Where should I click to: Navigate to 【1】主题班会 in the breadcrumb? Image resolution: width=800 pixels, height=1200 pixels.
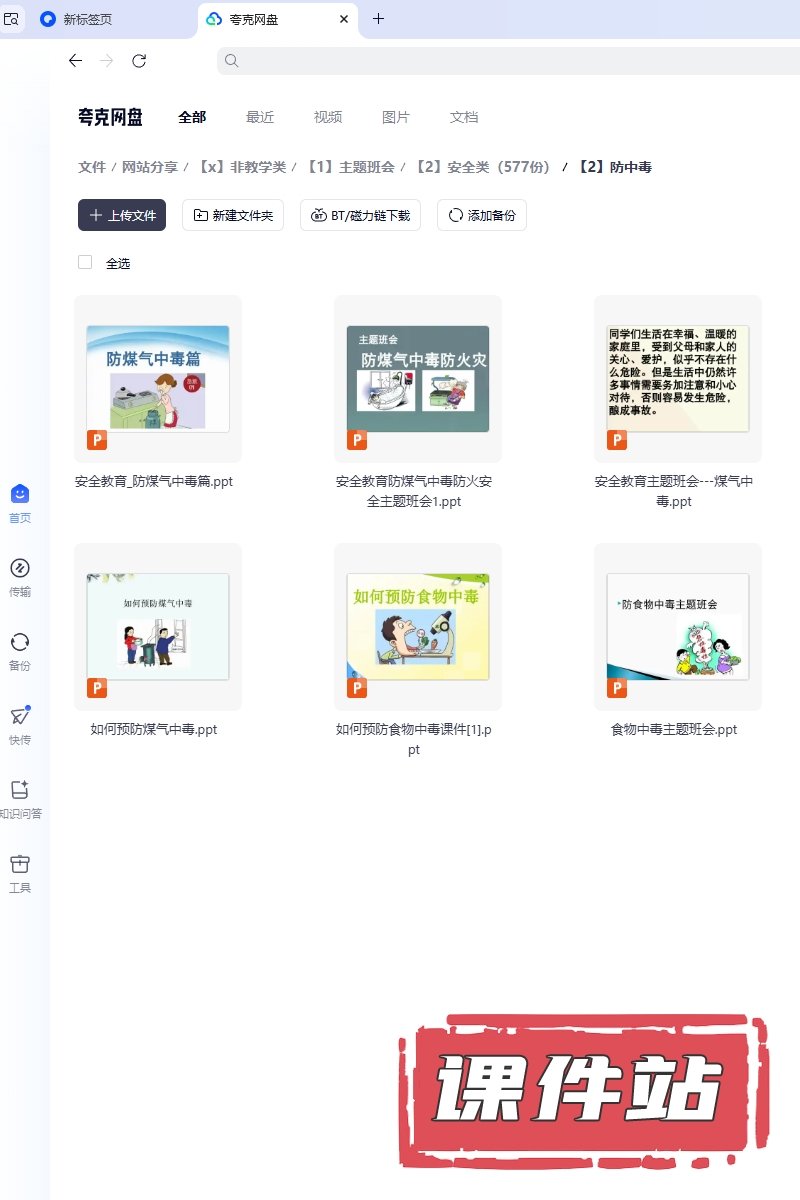click(350, 167)
